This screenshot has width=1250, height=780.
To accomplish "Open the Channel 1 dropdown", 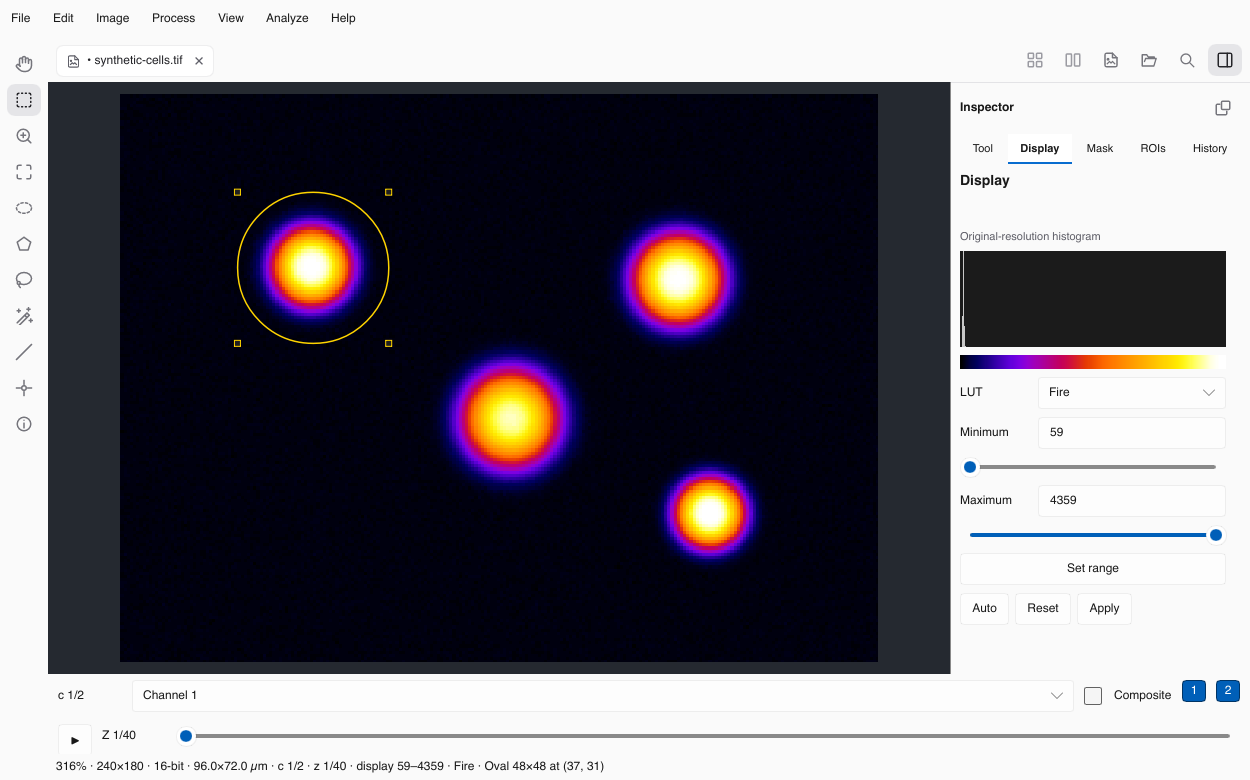I will (x=603, y=695).
